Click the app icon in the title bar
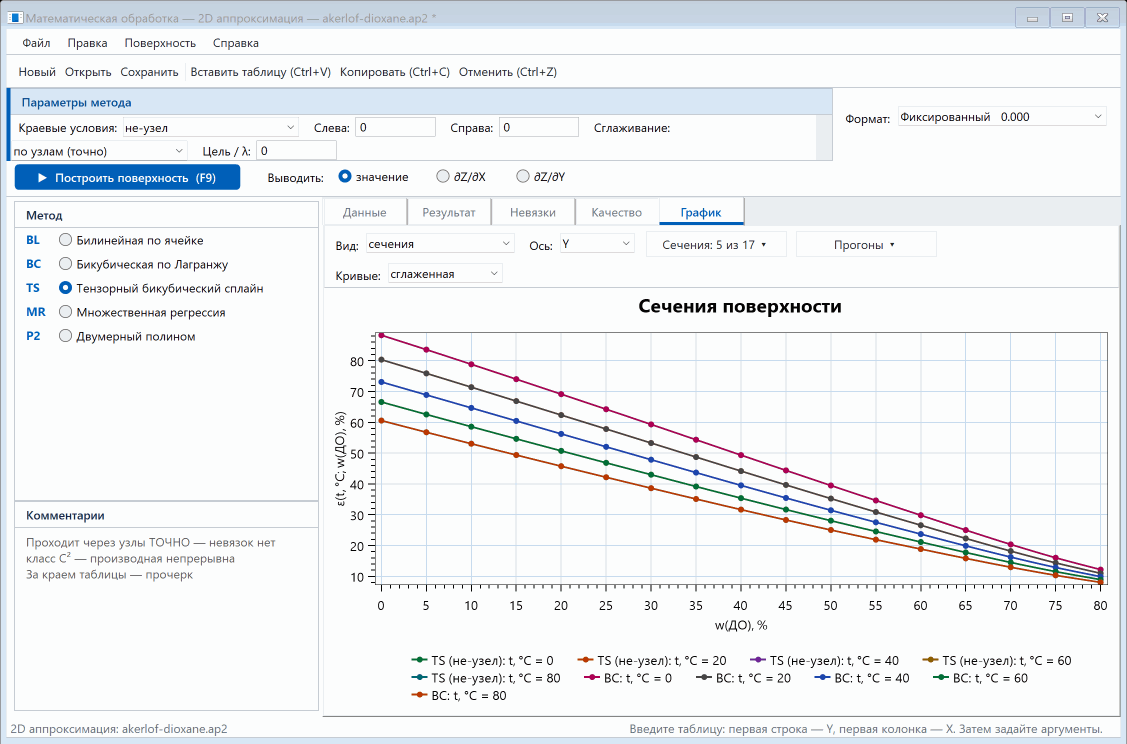Viewport: 1127px width, 744px height. pyautogui.click(x=14, y=18)
